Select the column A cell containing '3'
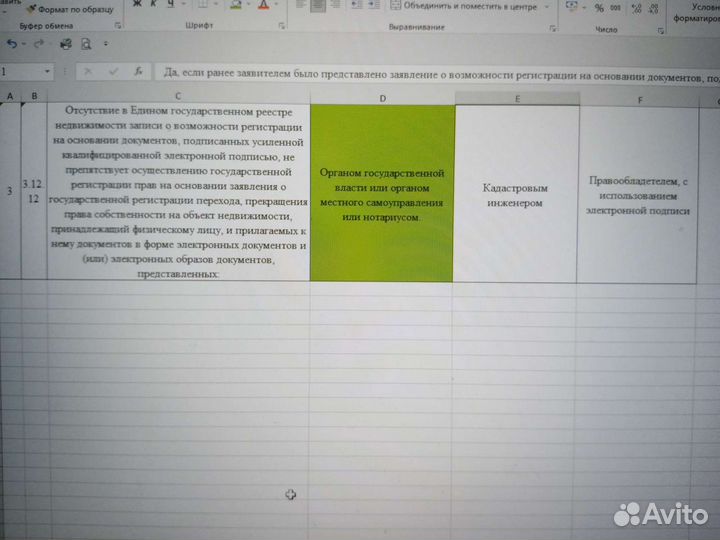720x540 pixels. (10, 191)
